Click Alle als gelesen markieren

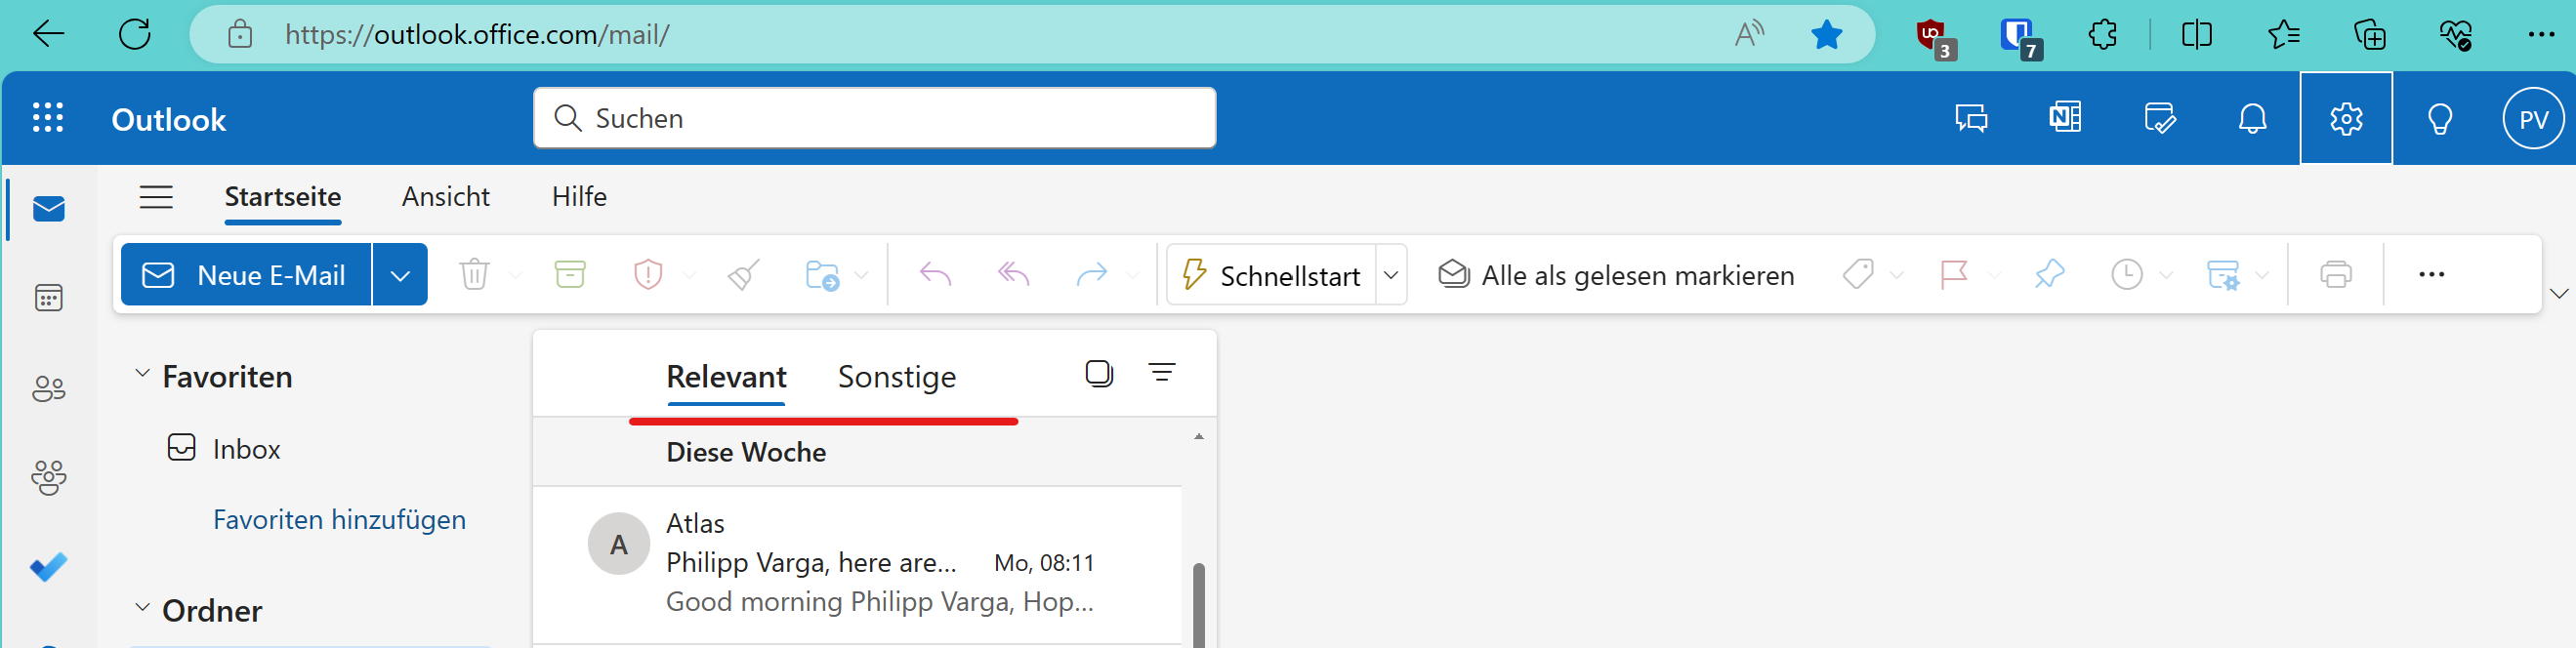pyautogui.click(x=1616, y=274)
